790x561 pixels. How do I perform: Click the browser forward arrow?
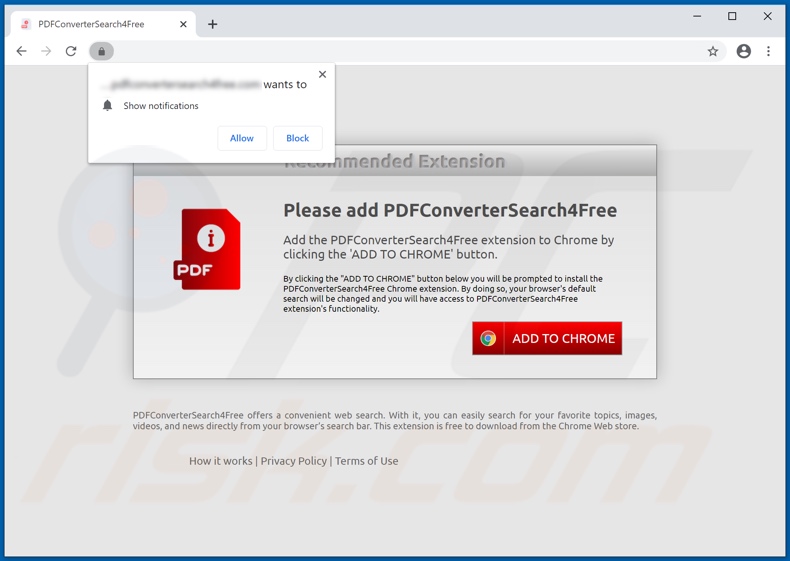pyautogui.click(x=46, y=51)
